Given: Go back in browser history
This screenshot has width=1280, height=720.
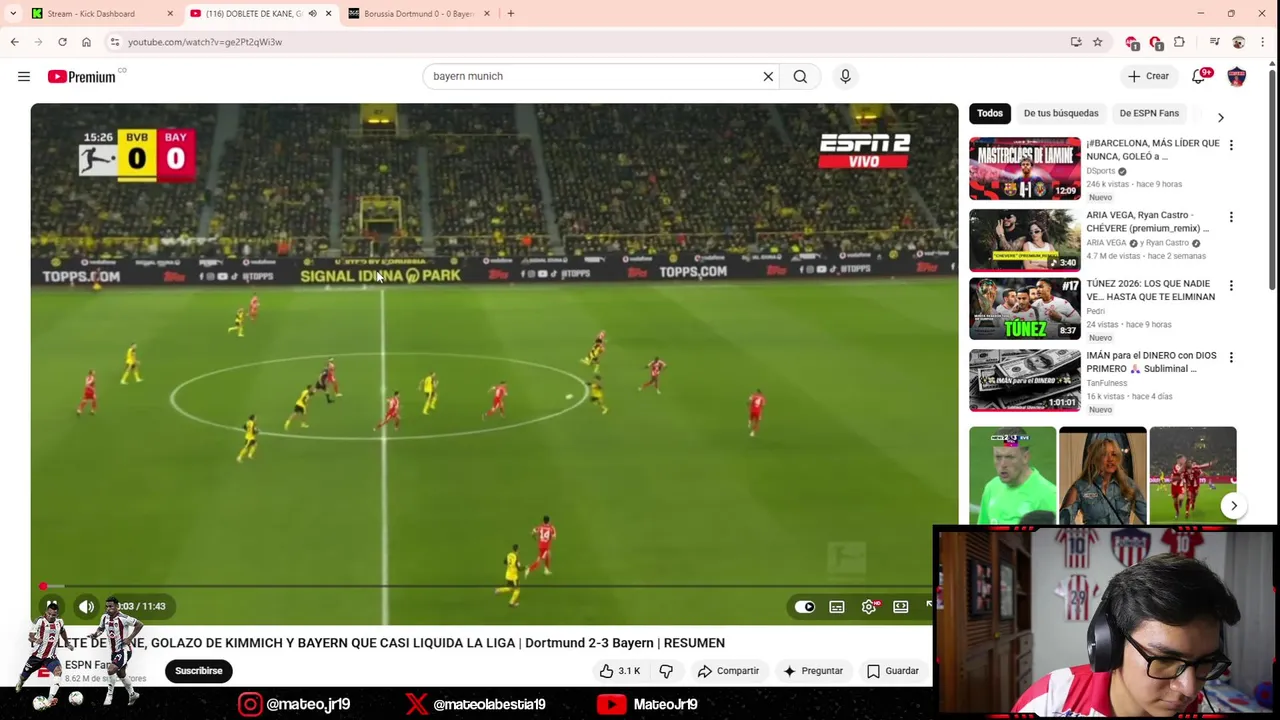Looking at the screenshot, I should point(14,42).
